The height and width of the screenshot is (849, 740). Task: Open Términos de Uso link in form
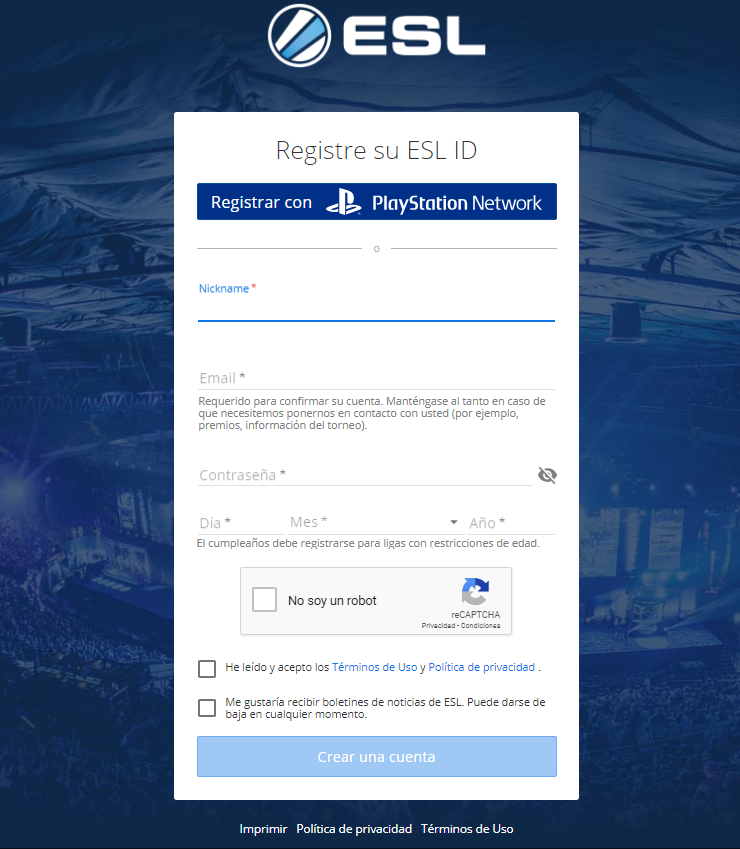point(375,667)
